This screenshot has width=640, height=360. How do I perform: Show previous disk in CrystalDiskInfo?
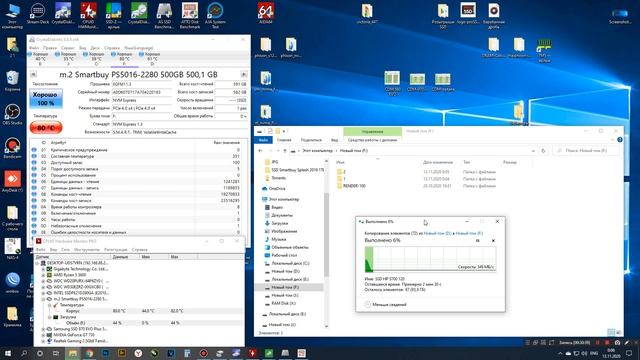coord(33,74)
